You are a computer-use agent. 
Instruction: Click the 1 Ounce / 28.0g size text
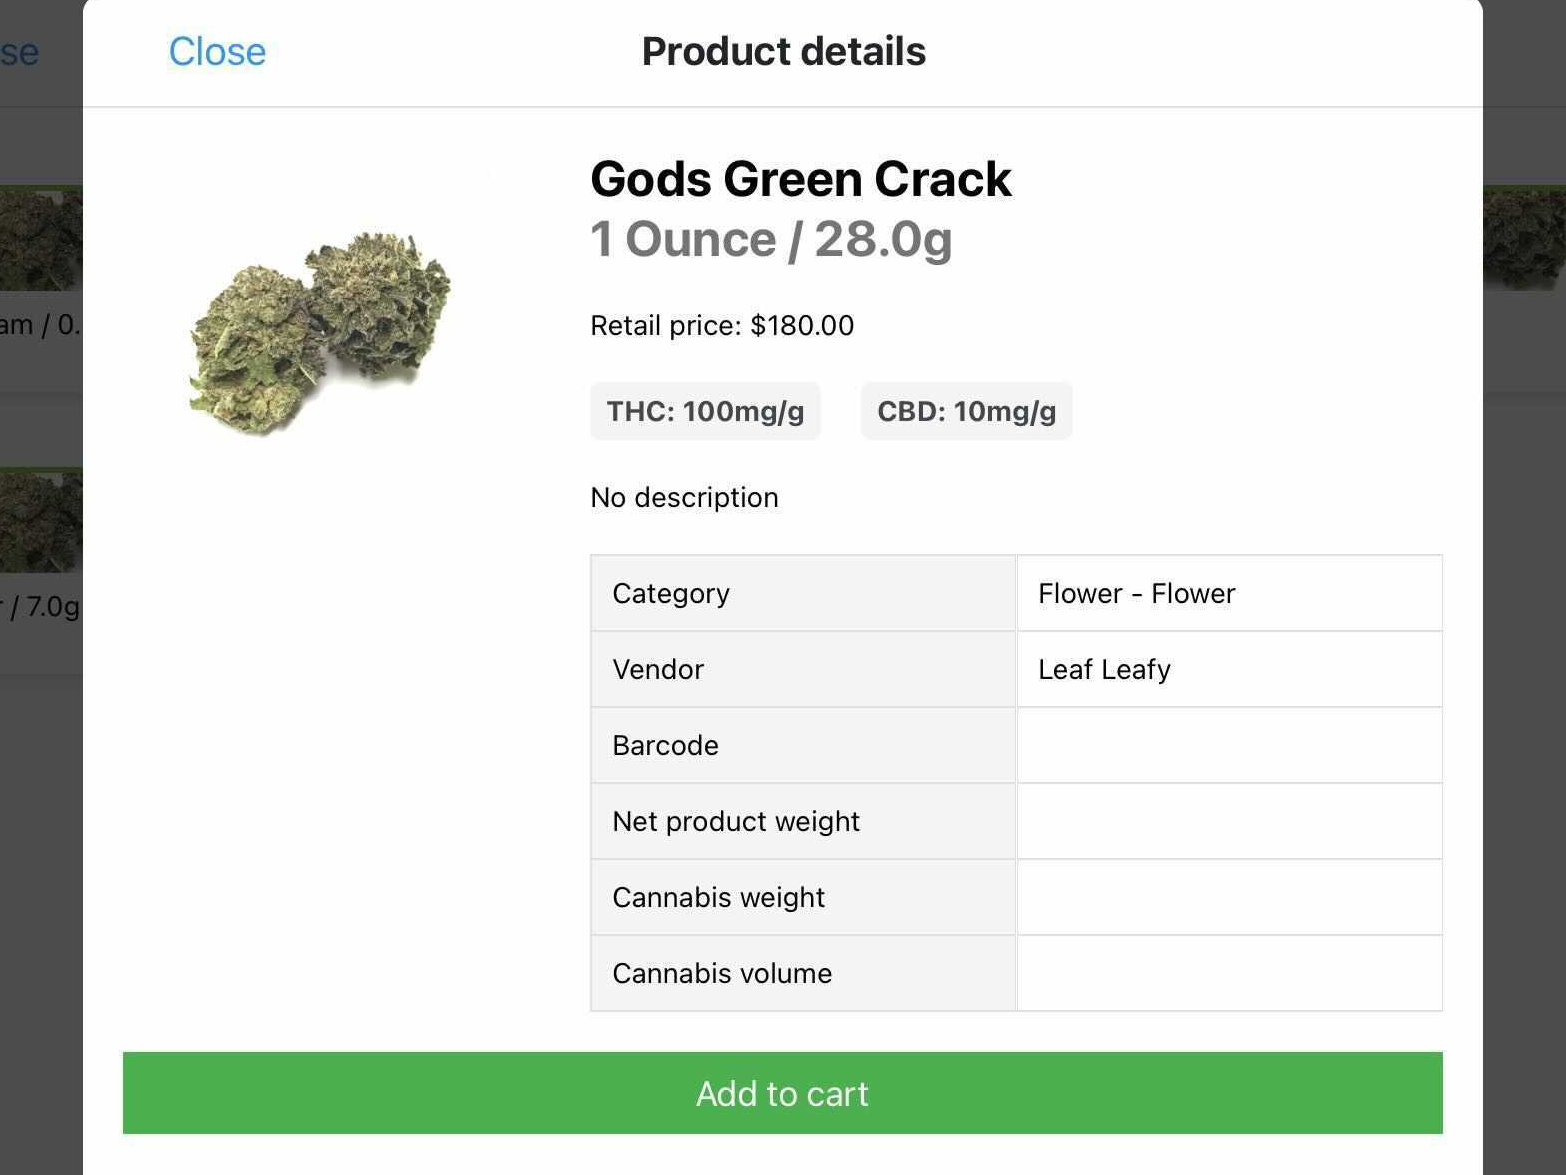[x=771, y=240]
